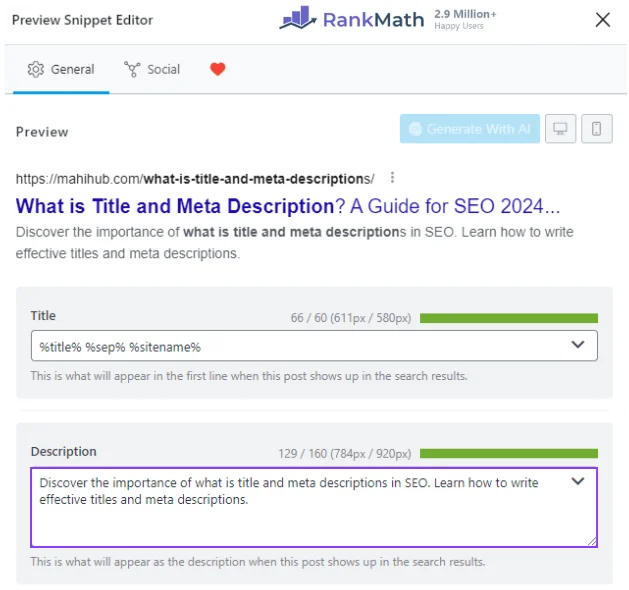The height and width of the screenshot is (590, 629).
Task: Expand the Title variables dropdown arrow
Action: [x=578, y=345]
